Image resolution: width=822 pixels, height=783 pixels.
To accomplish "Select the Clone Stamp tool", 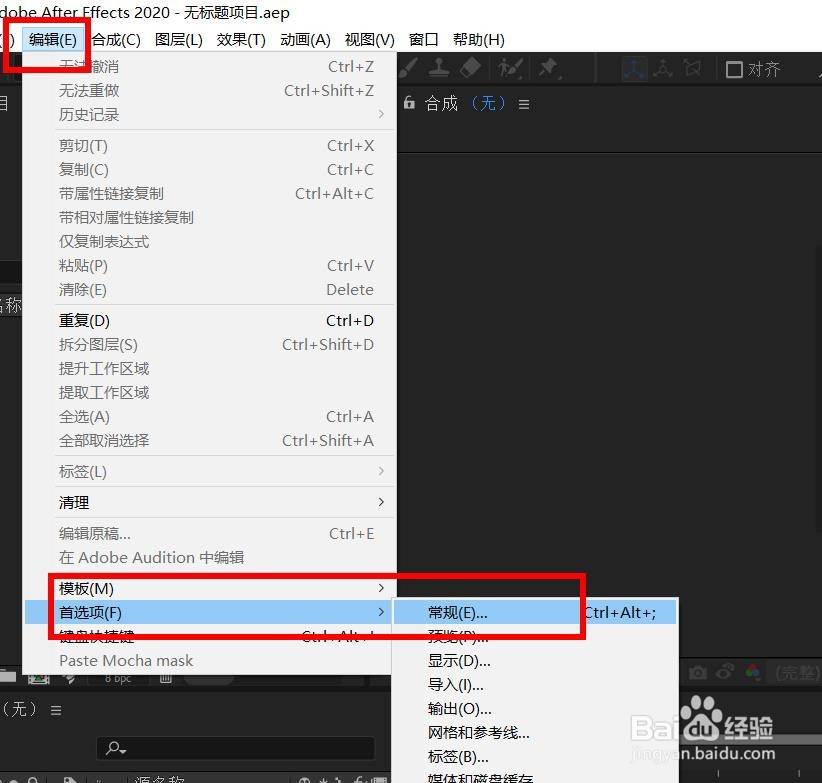I will 440,68.
